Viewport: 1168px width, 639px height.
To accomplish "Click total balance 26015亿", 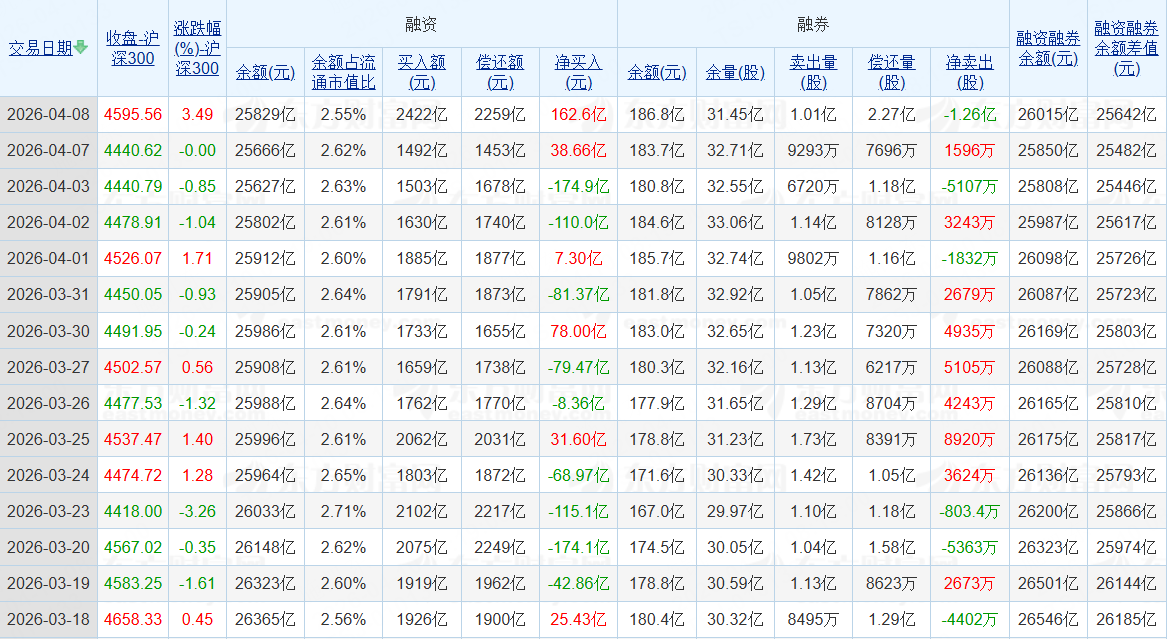I will 1048,115.
